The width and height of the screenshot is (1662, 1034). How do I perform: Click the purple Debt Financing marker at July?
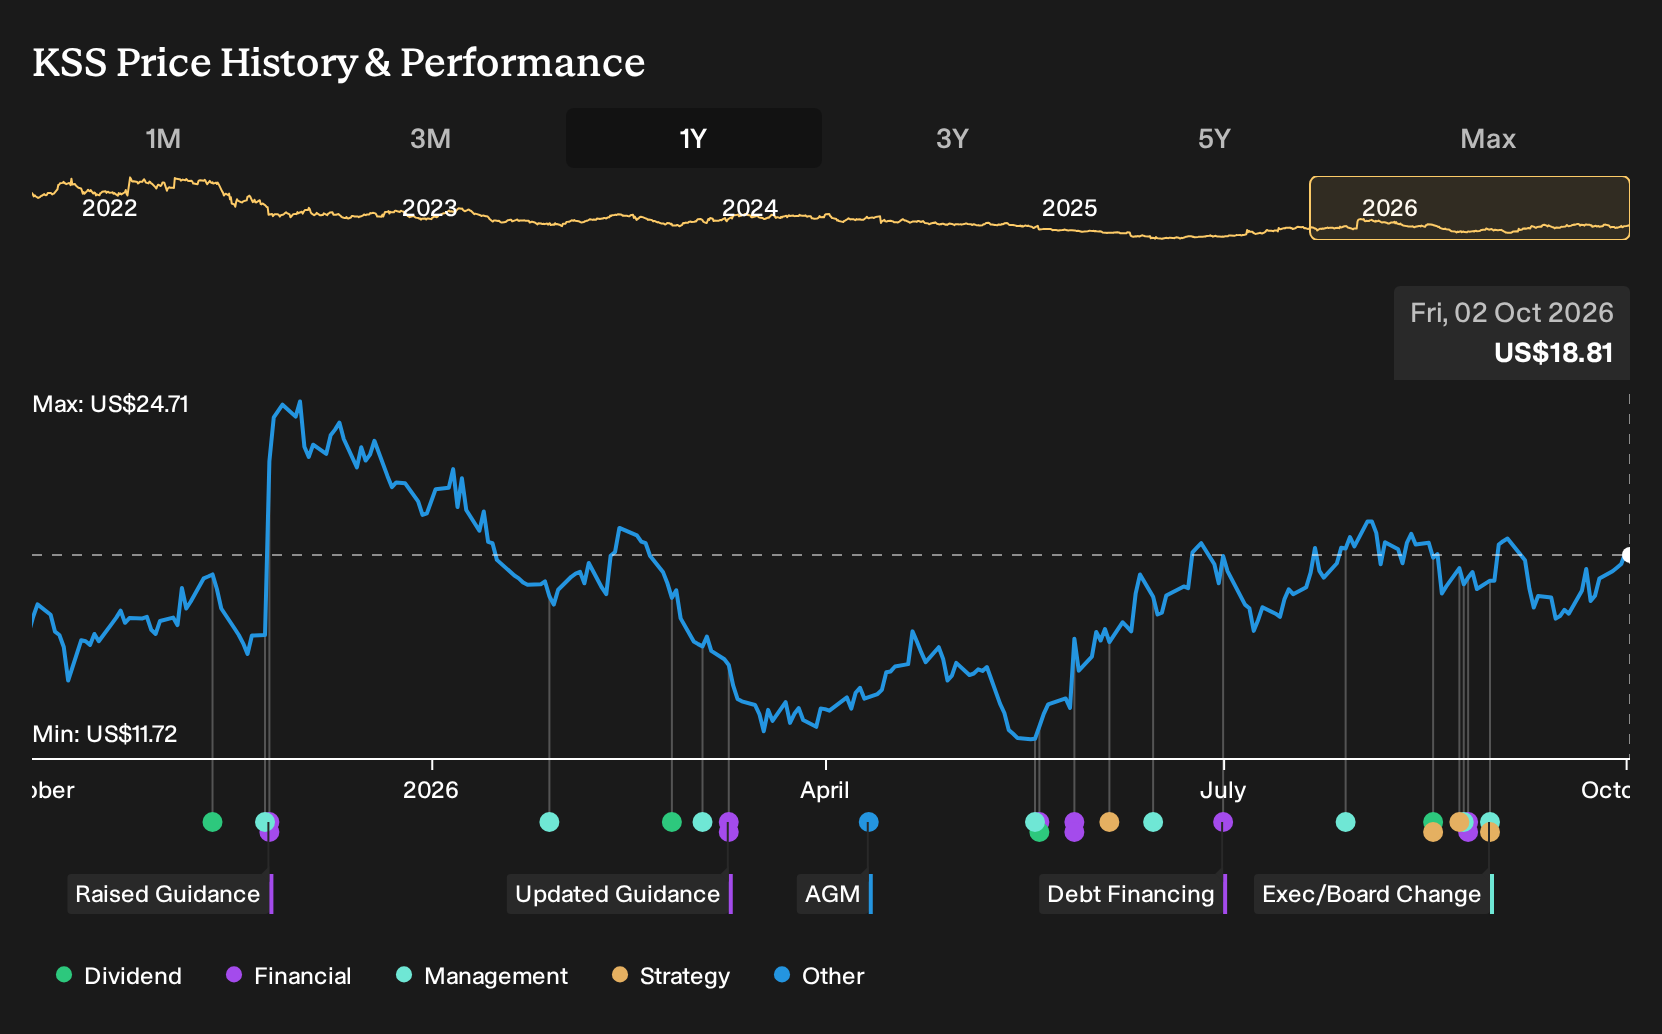[1223, 822]
